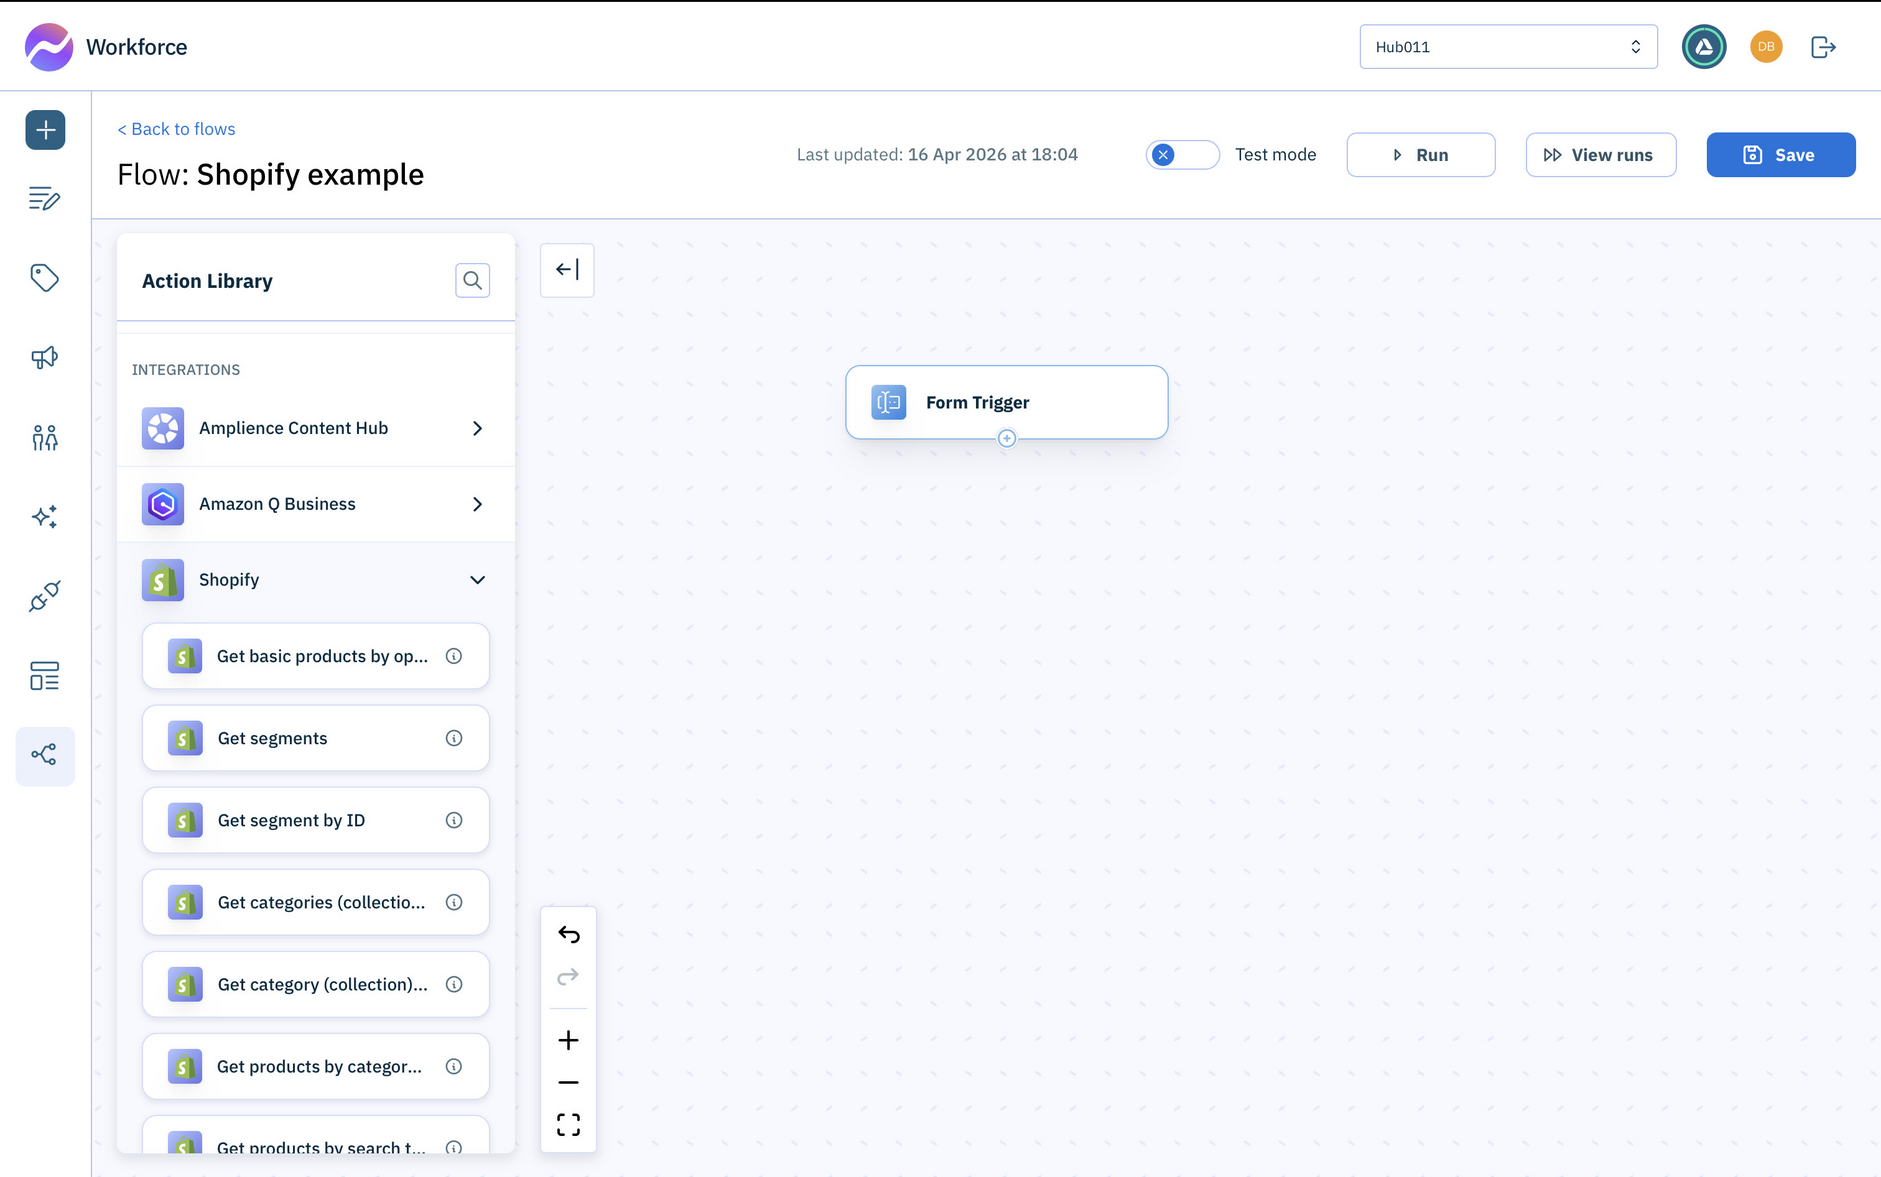Select the content editing icon in the sidebar

[x=45, y=198]
